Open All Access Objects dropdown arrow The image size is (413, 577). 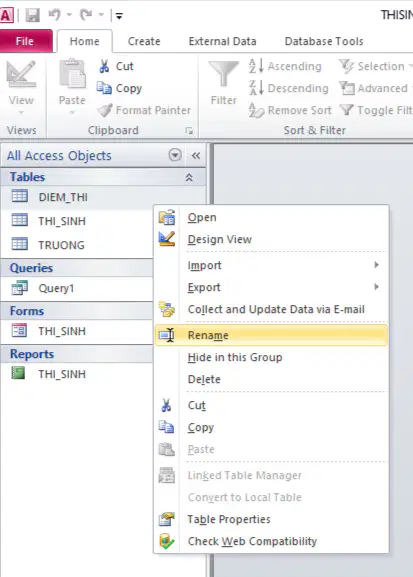pyautogui.click(x=175, y=155)
